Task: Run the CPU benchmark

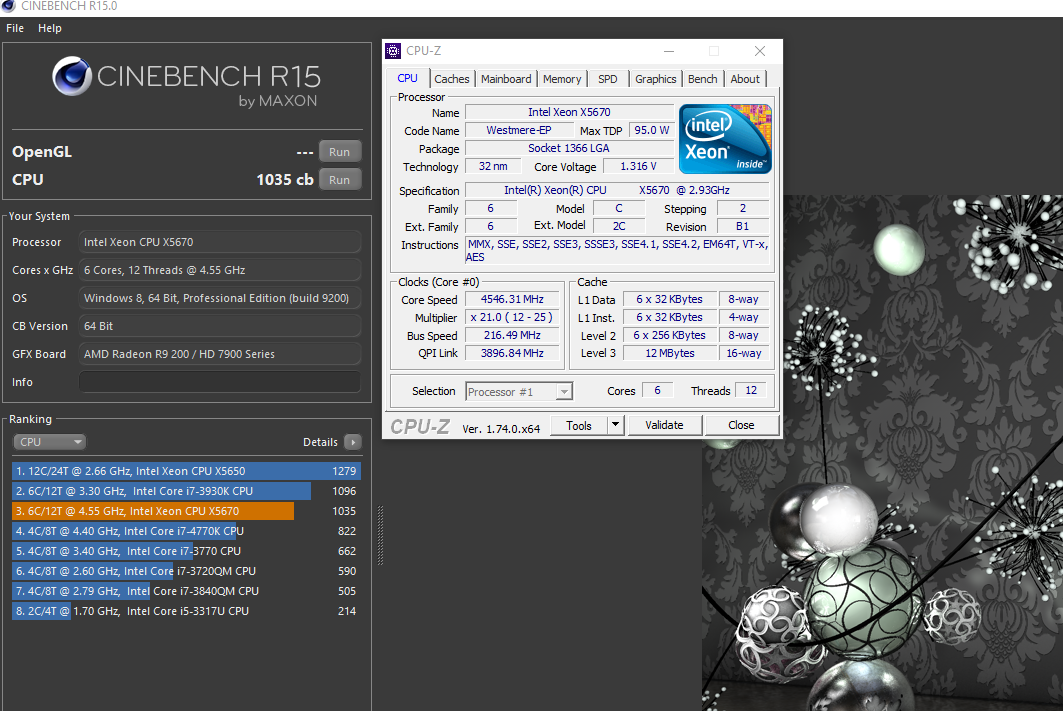Action: click(x=340, y=180)
